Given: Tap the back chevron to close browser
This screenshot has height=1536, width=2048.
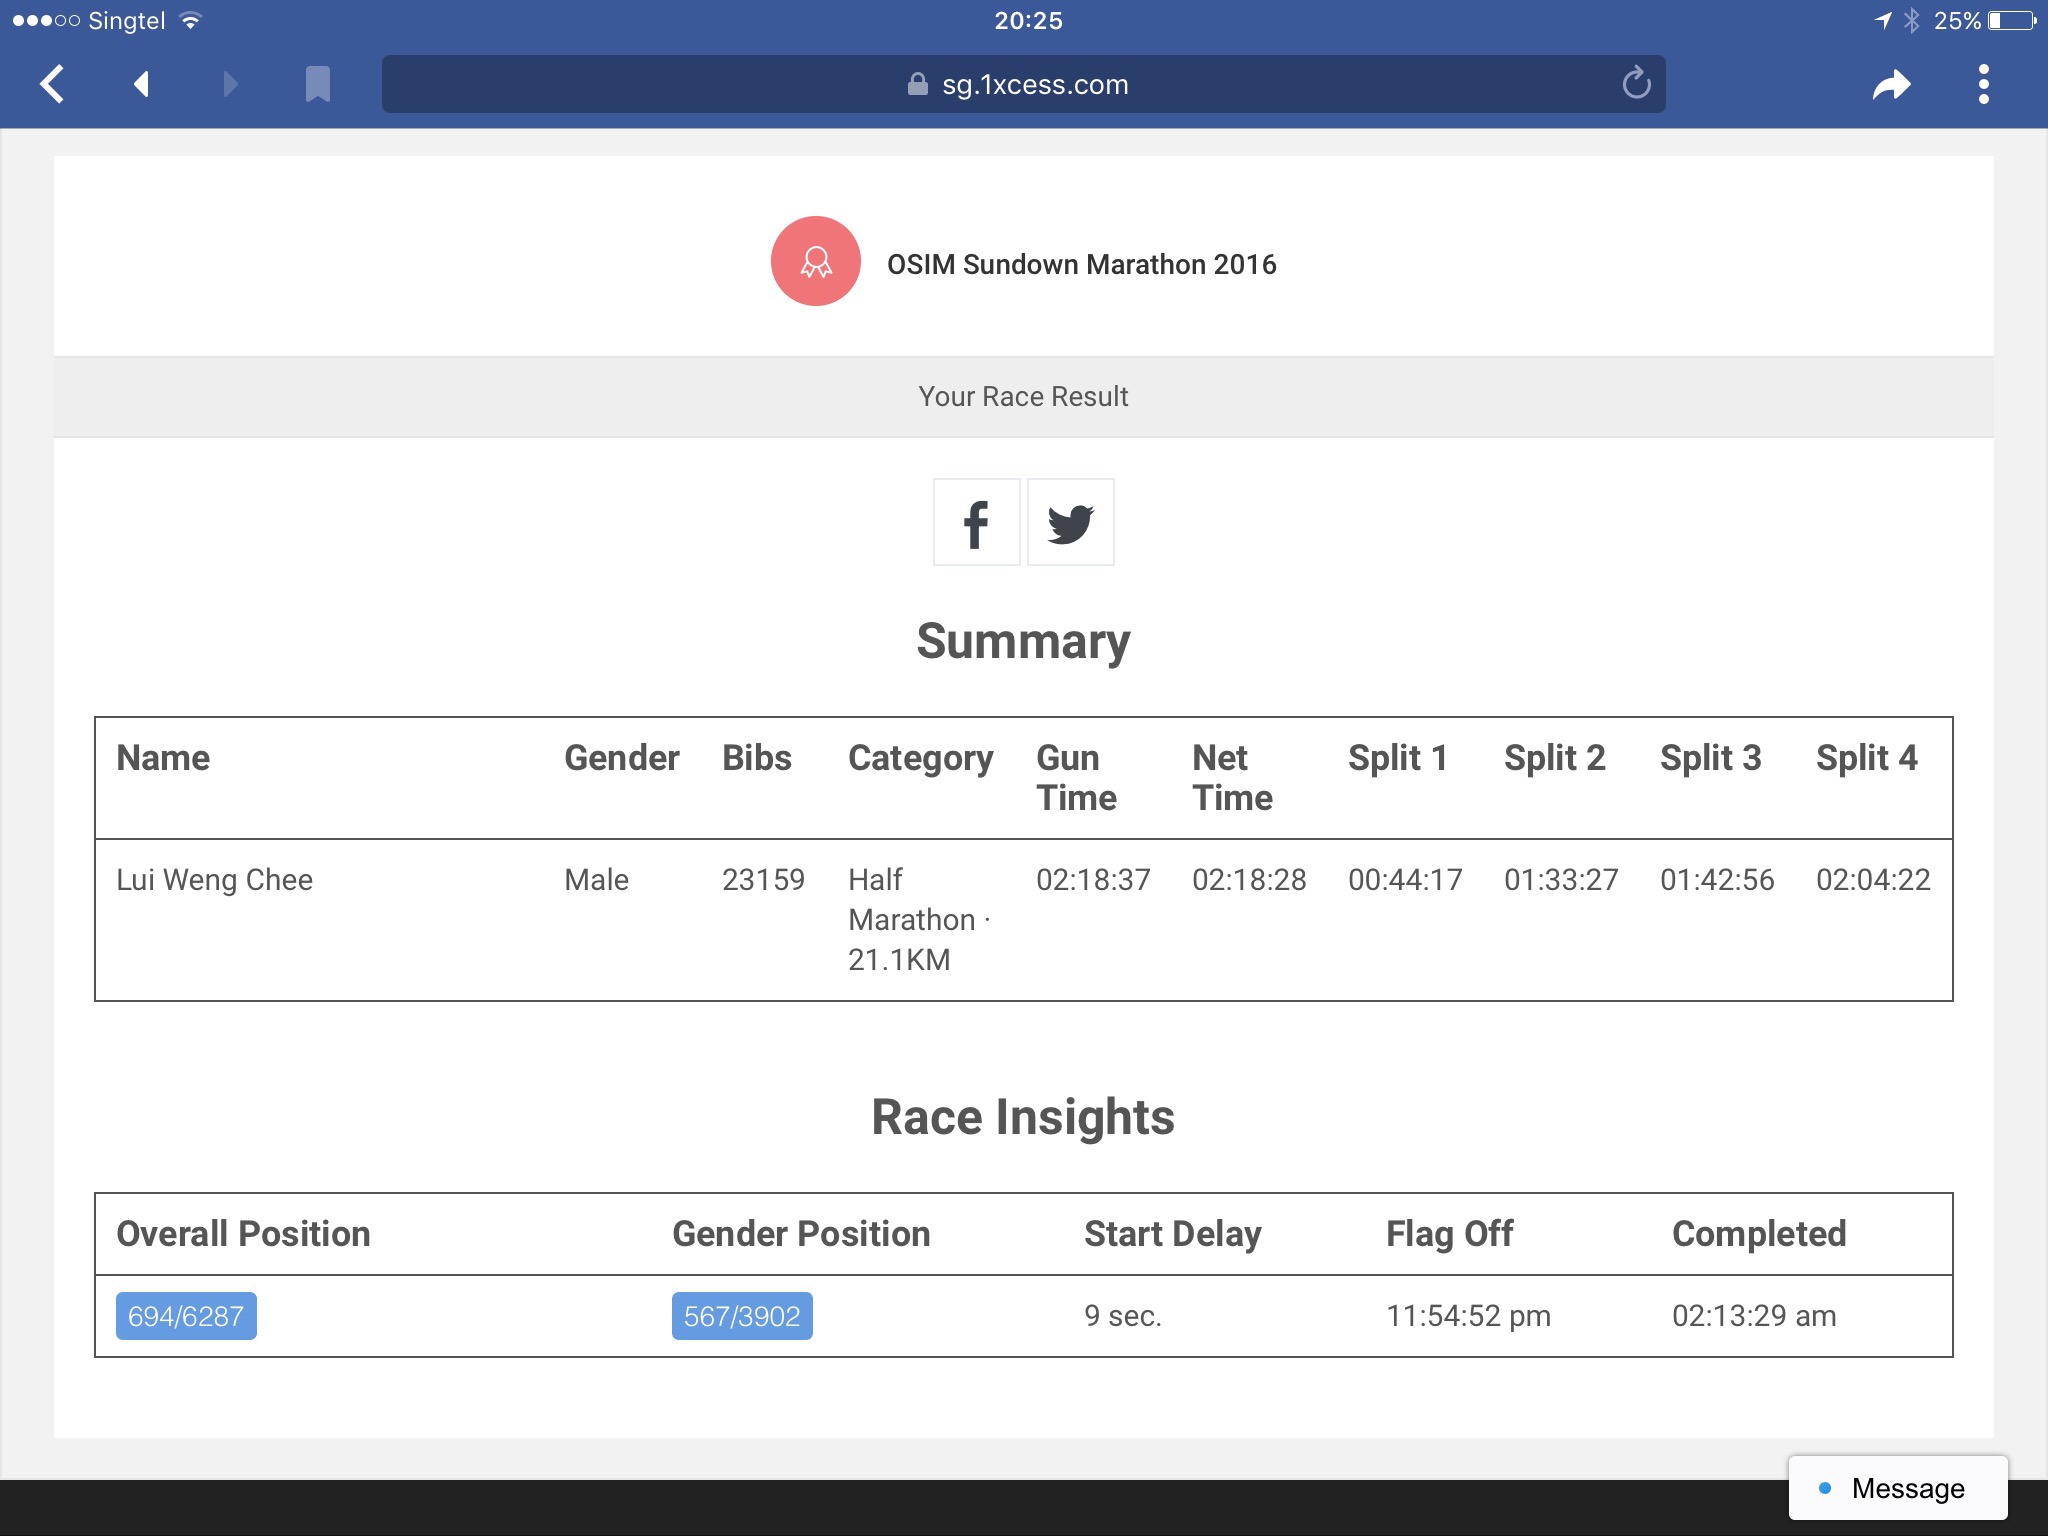Looking at the screenshot, I should point(52,84).
